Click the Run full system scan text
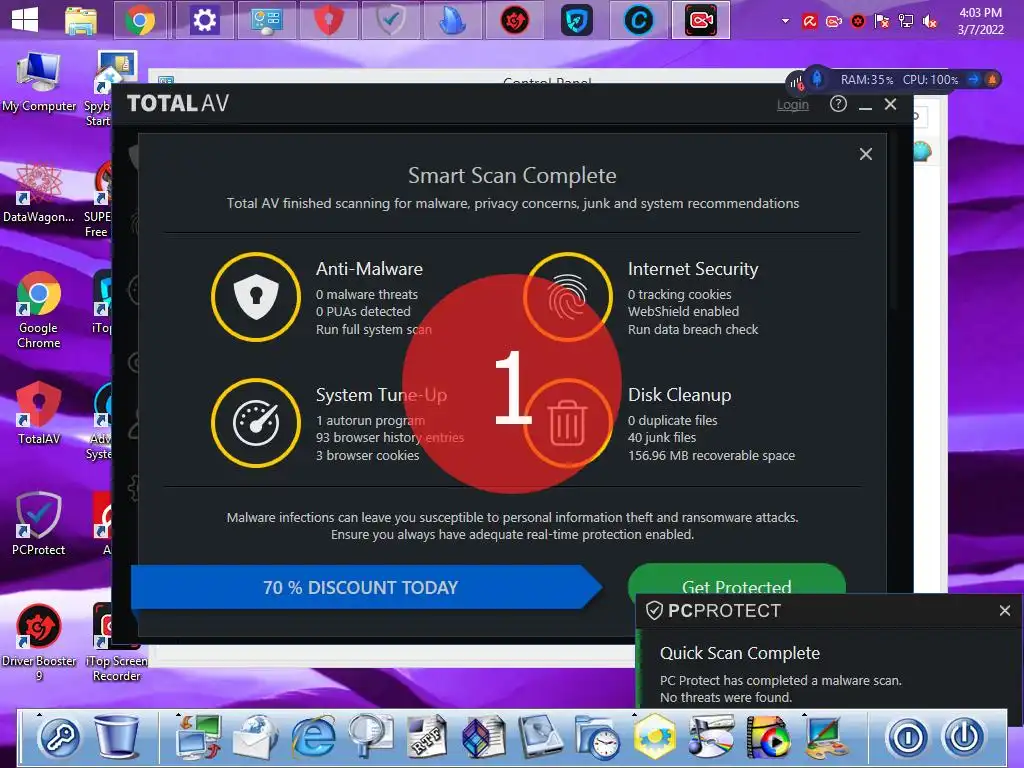 [374, 329]
